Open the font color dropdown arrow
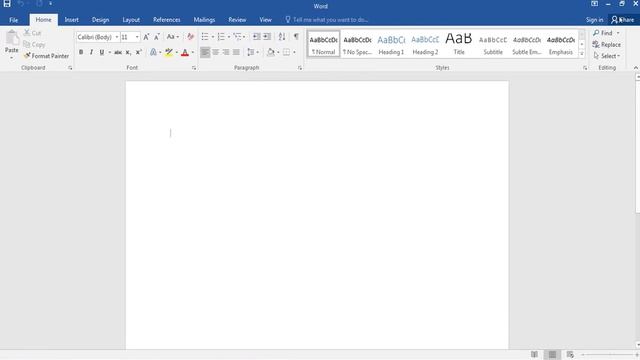640x360 pixels. tap(193, 52)
